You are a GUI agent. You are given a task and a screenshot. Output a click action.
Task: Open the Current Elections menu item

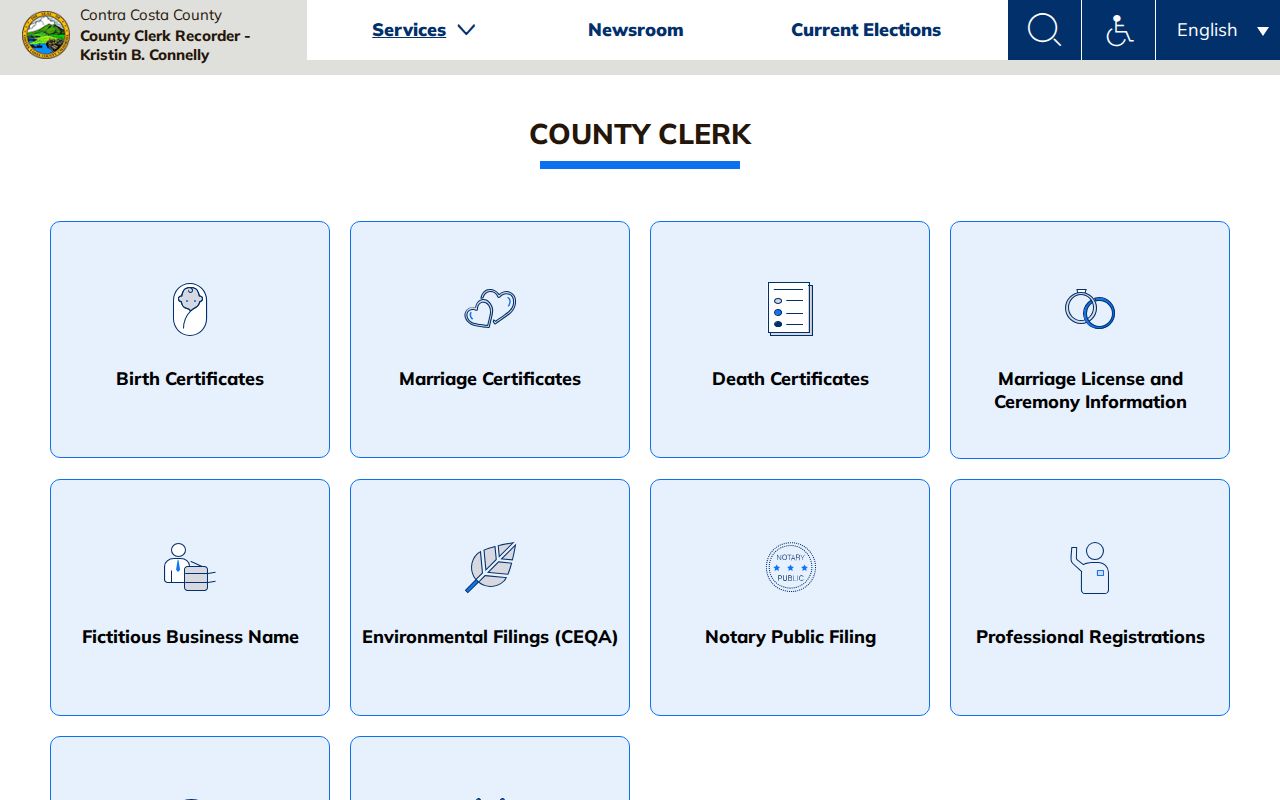[x=866, y=30]
